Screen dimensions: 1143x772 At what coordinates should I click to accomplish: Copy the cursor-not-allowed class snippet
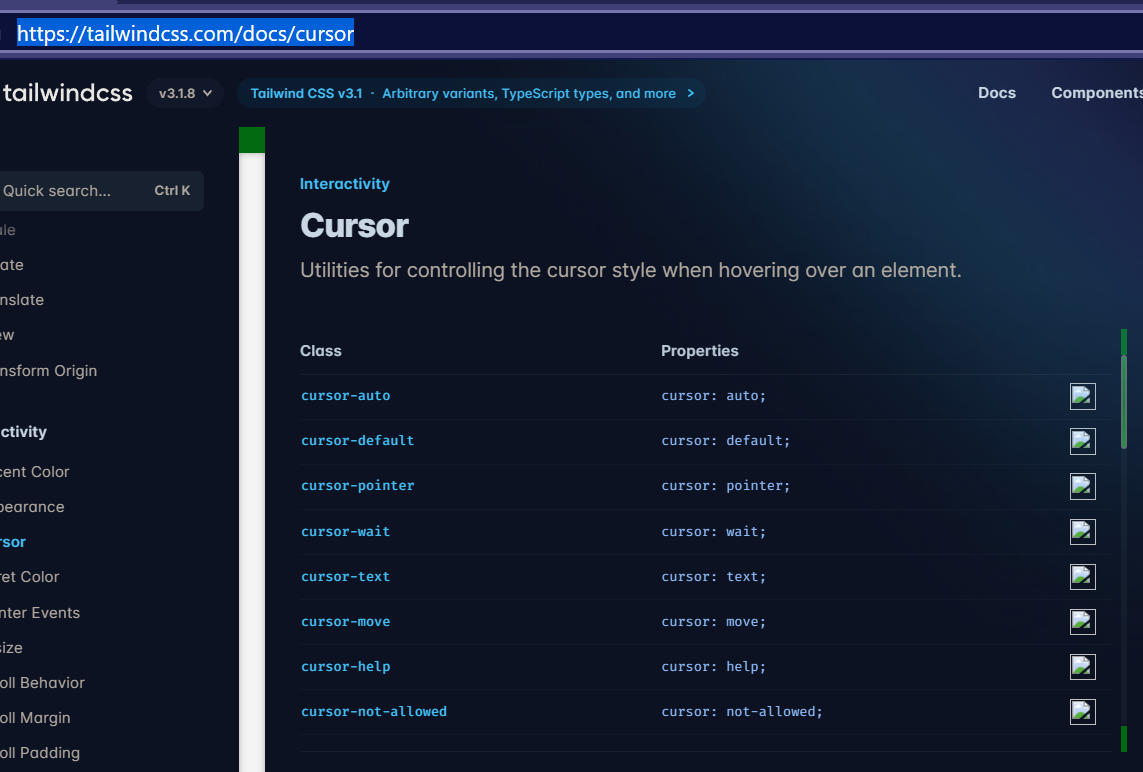pos(1082,711)
